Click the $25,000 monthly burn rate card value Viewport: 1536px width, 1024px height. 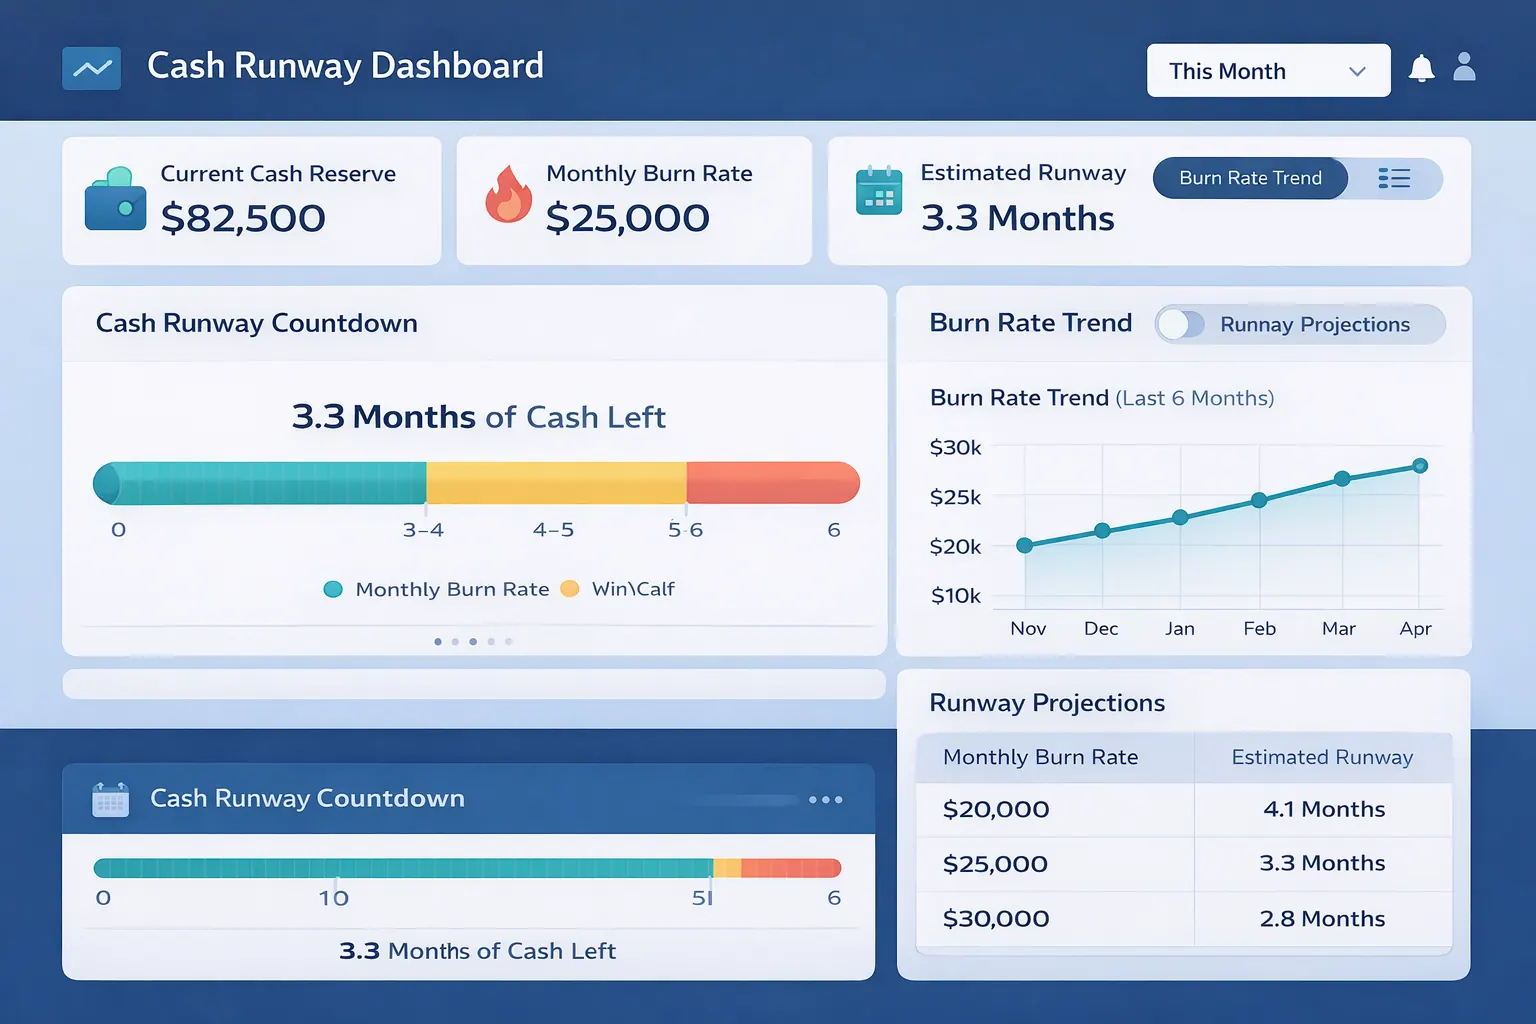pos(628,218)
